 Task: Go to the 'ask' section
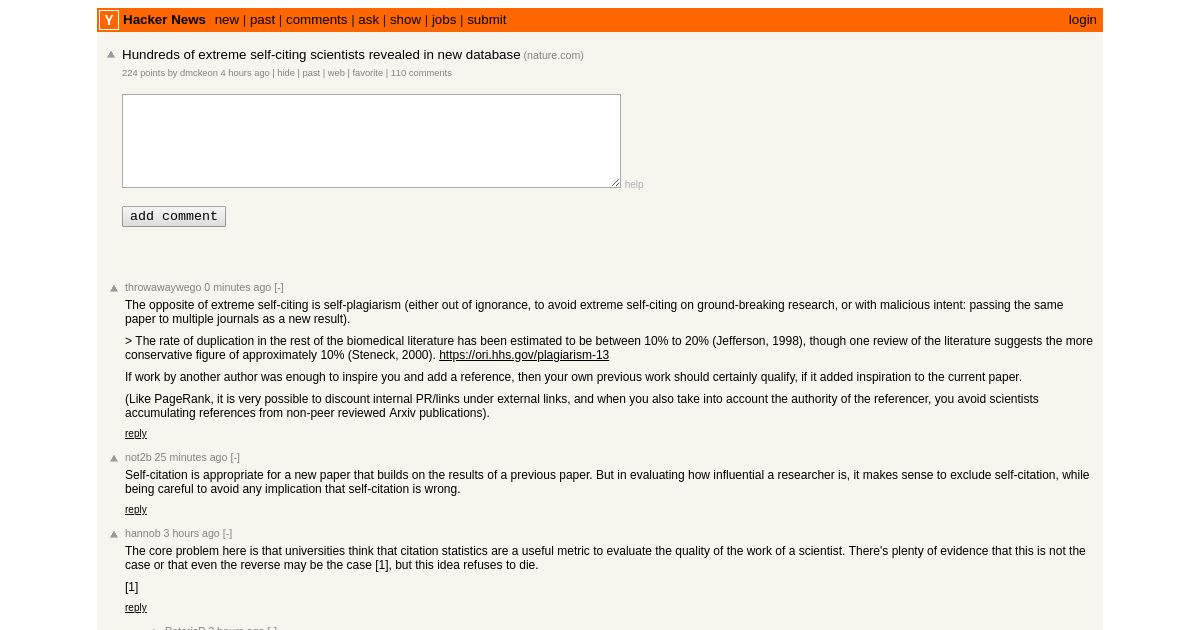(369, 20)
